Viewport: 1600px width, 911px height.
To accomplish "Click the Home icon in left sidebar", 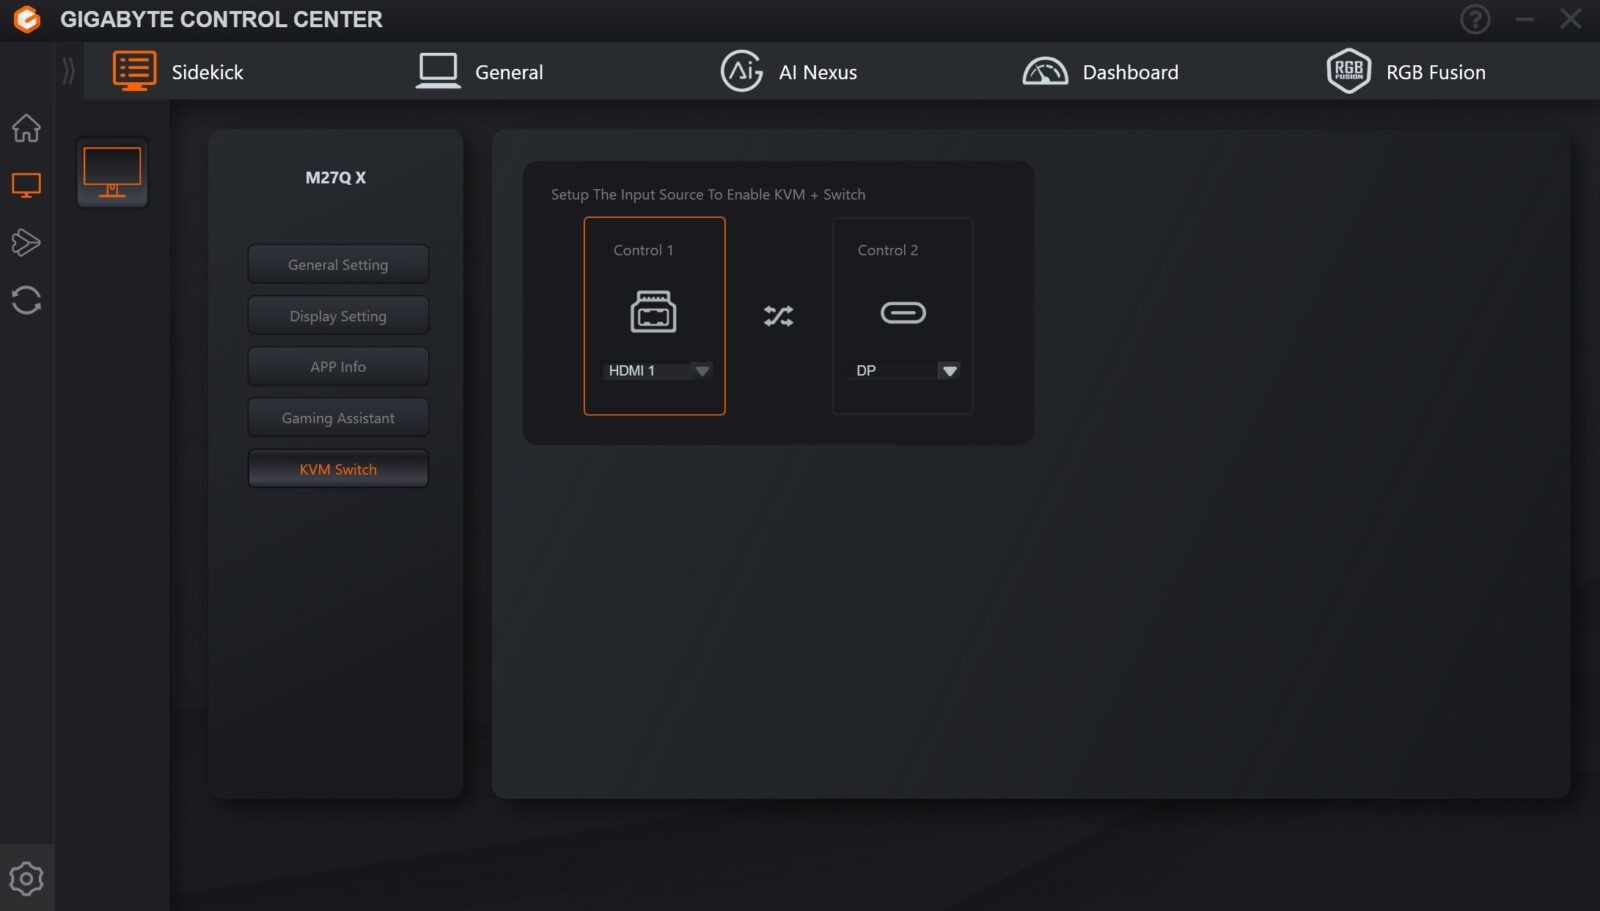I will pyautogui.click(x=26, y=128).
